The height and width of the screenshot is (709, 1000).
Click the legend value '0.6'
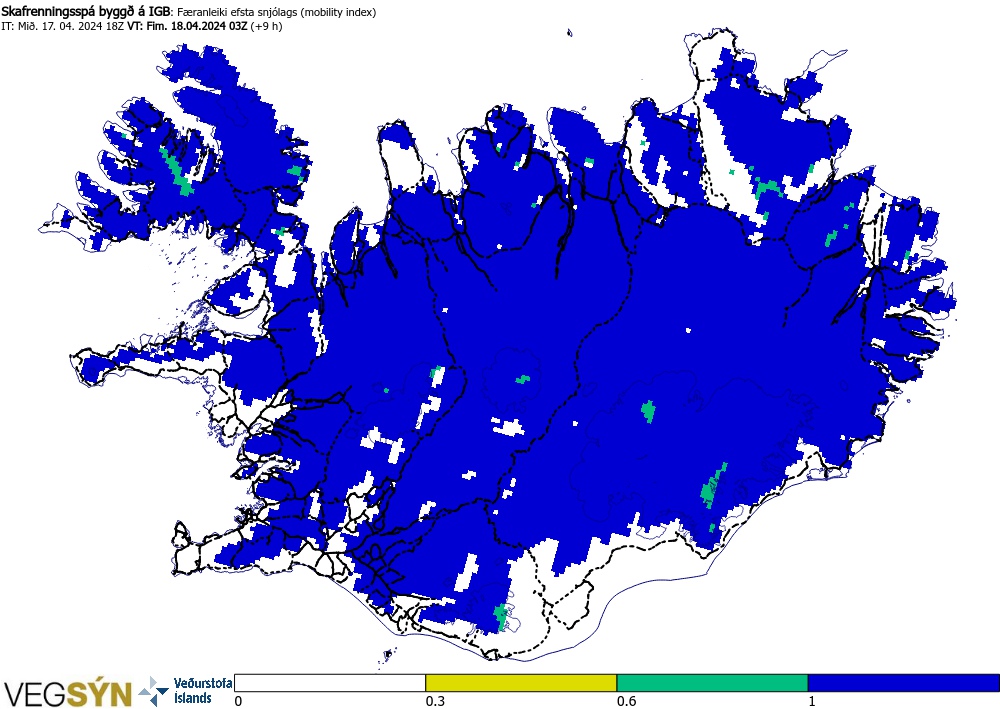tap(626, 701)
